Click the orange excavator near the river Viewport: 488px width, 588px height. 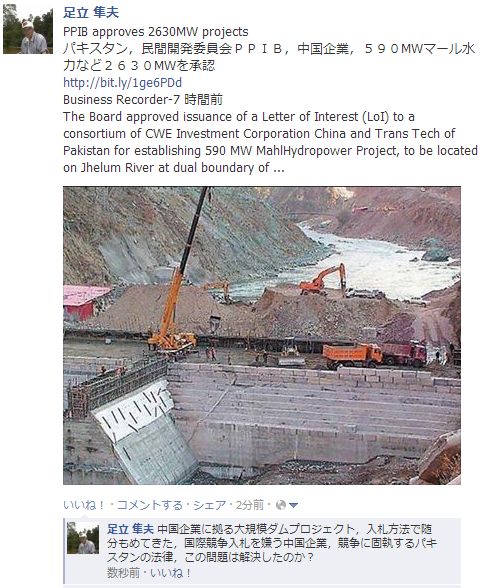(x=323, y=279)
